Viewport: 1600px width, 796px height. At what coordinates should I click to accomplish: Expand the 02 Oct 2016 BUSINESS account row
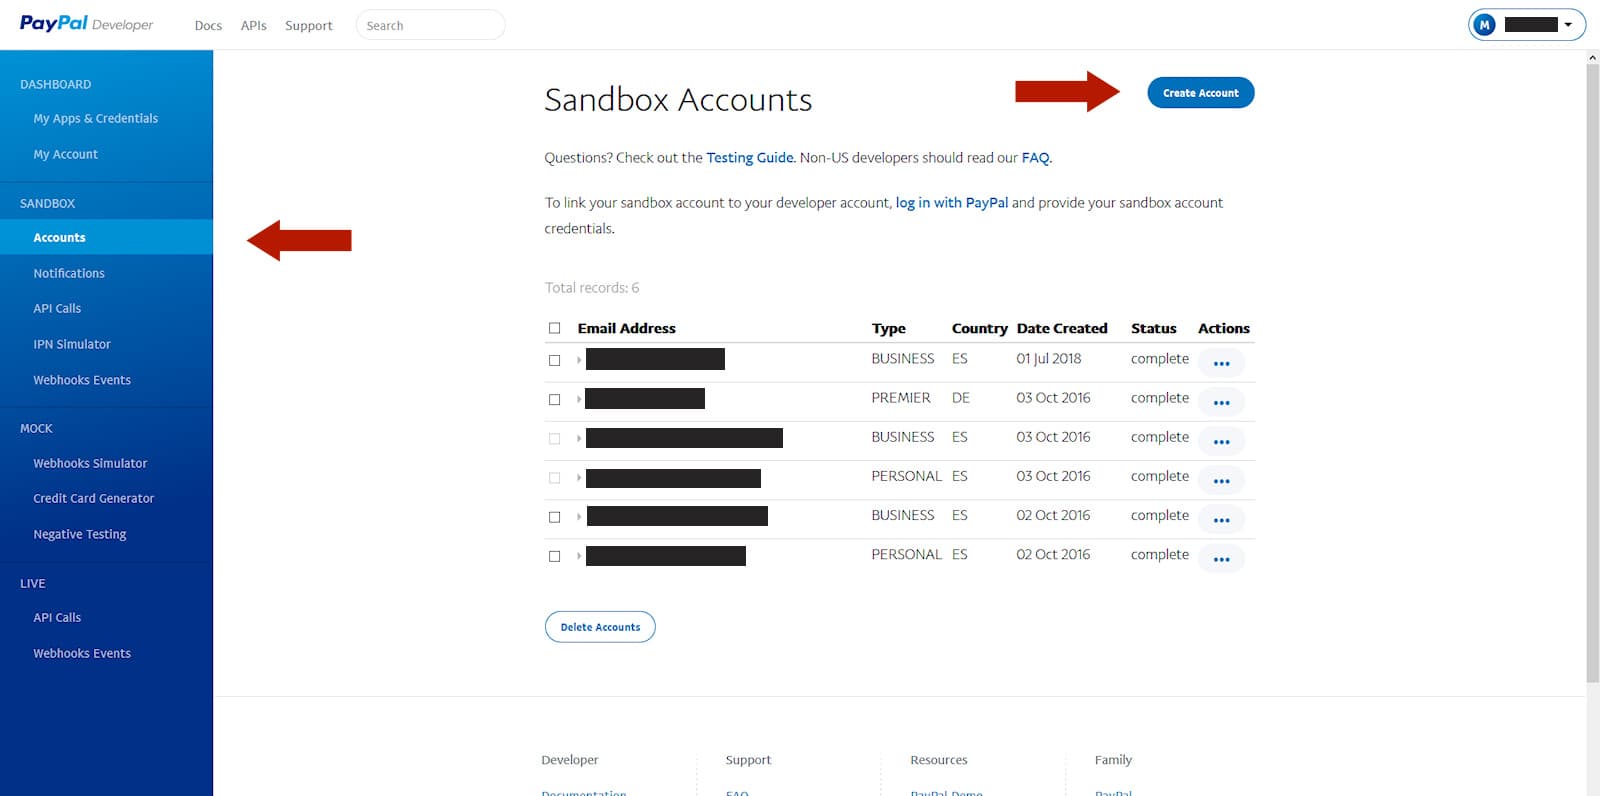coord(579,517)
